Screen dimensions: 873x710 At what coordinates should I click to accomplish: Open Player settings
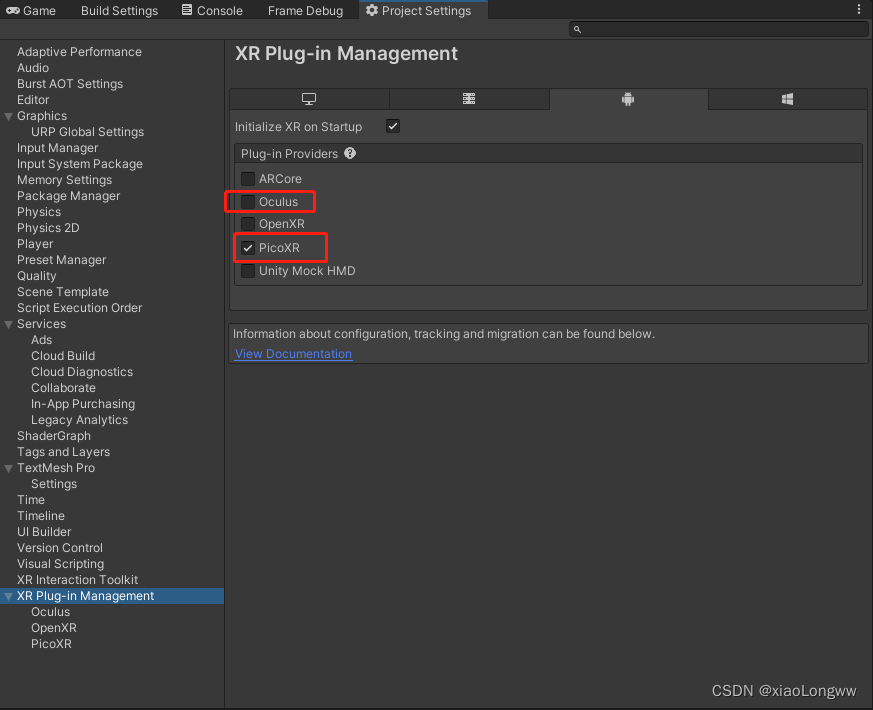35,244
